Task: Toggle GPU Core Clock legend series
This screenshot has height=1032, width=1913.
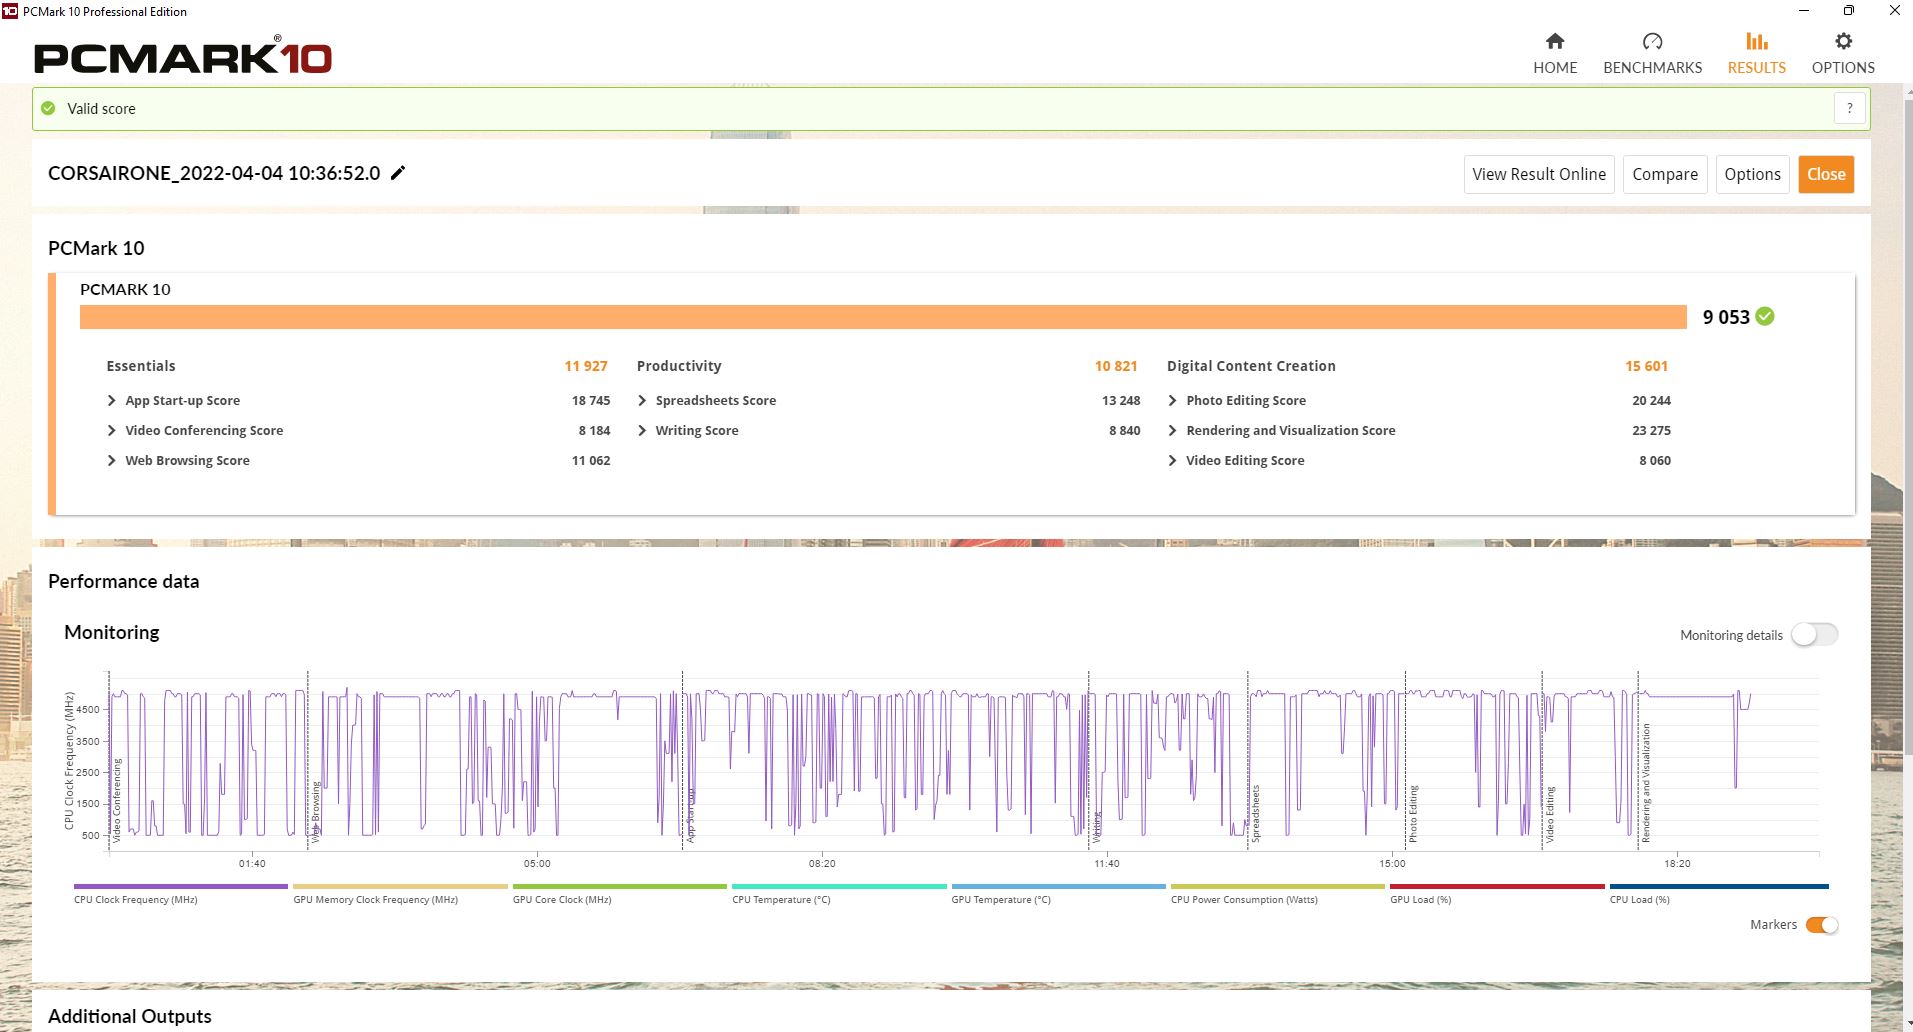Action: 620,893
